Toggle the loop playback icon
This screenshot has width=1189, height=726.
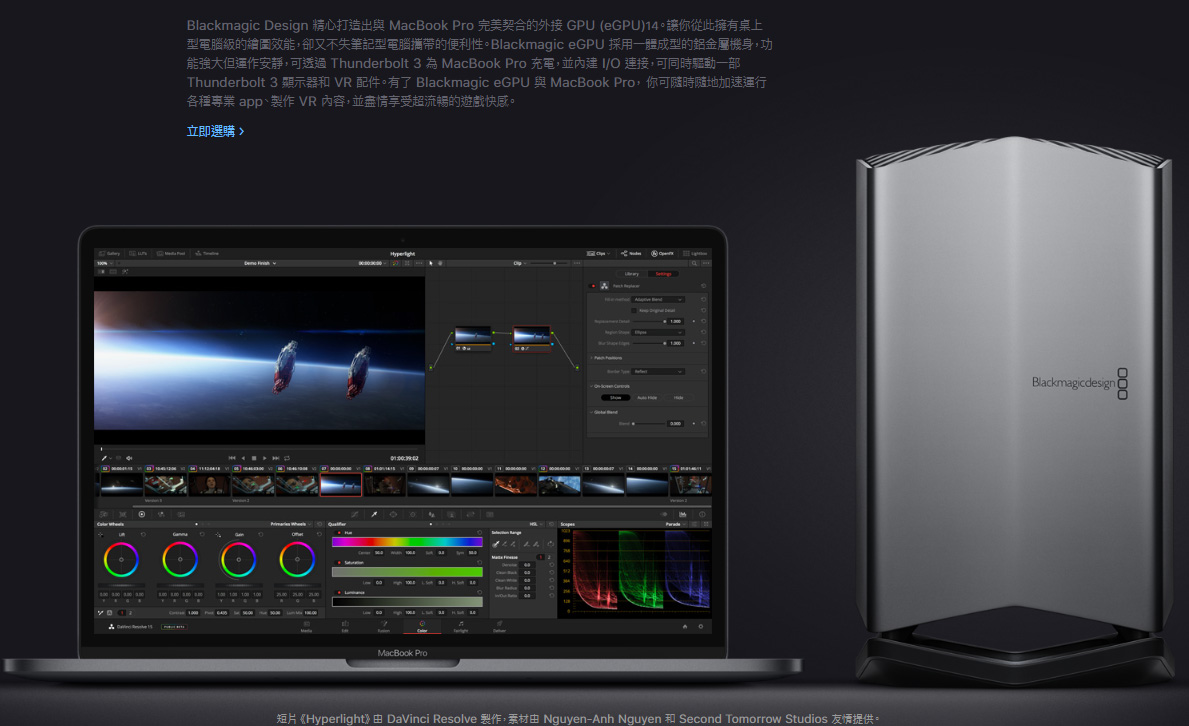[x=287, y=458]
